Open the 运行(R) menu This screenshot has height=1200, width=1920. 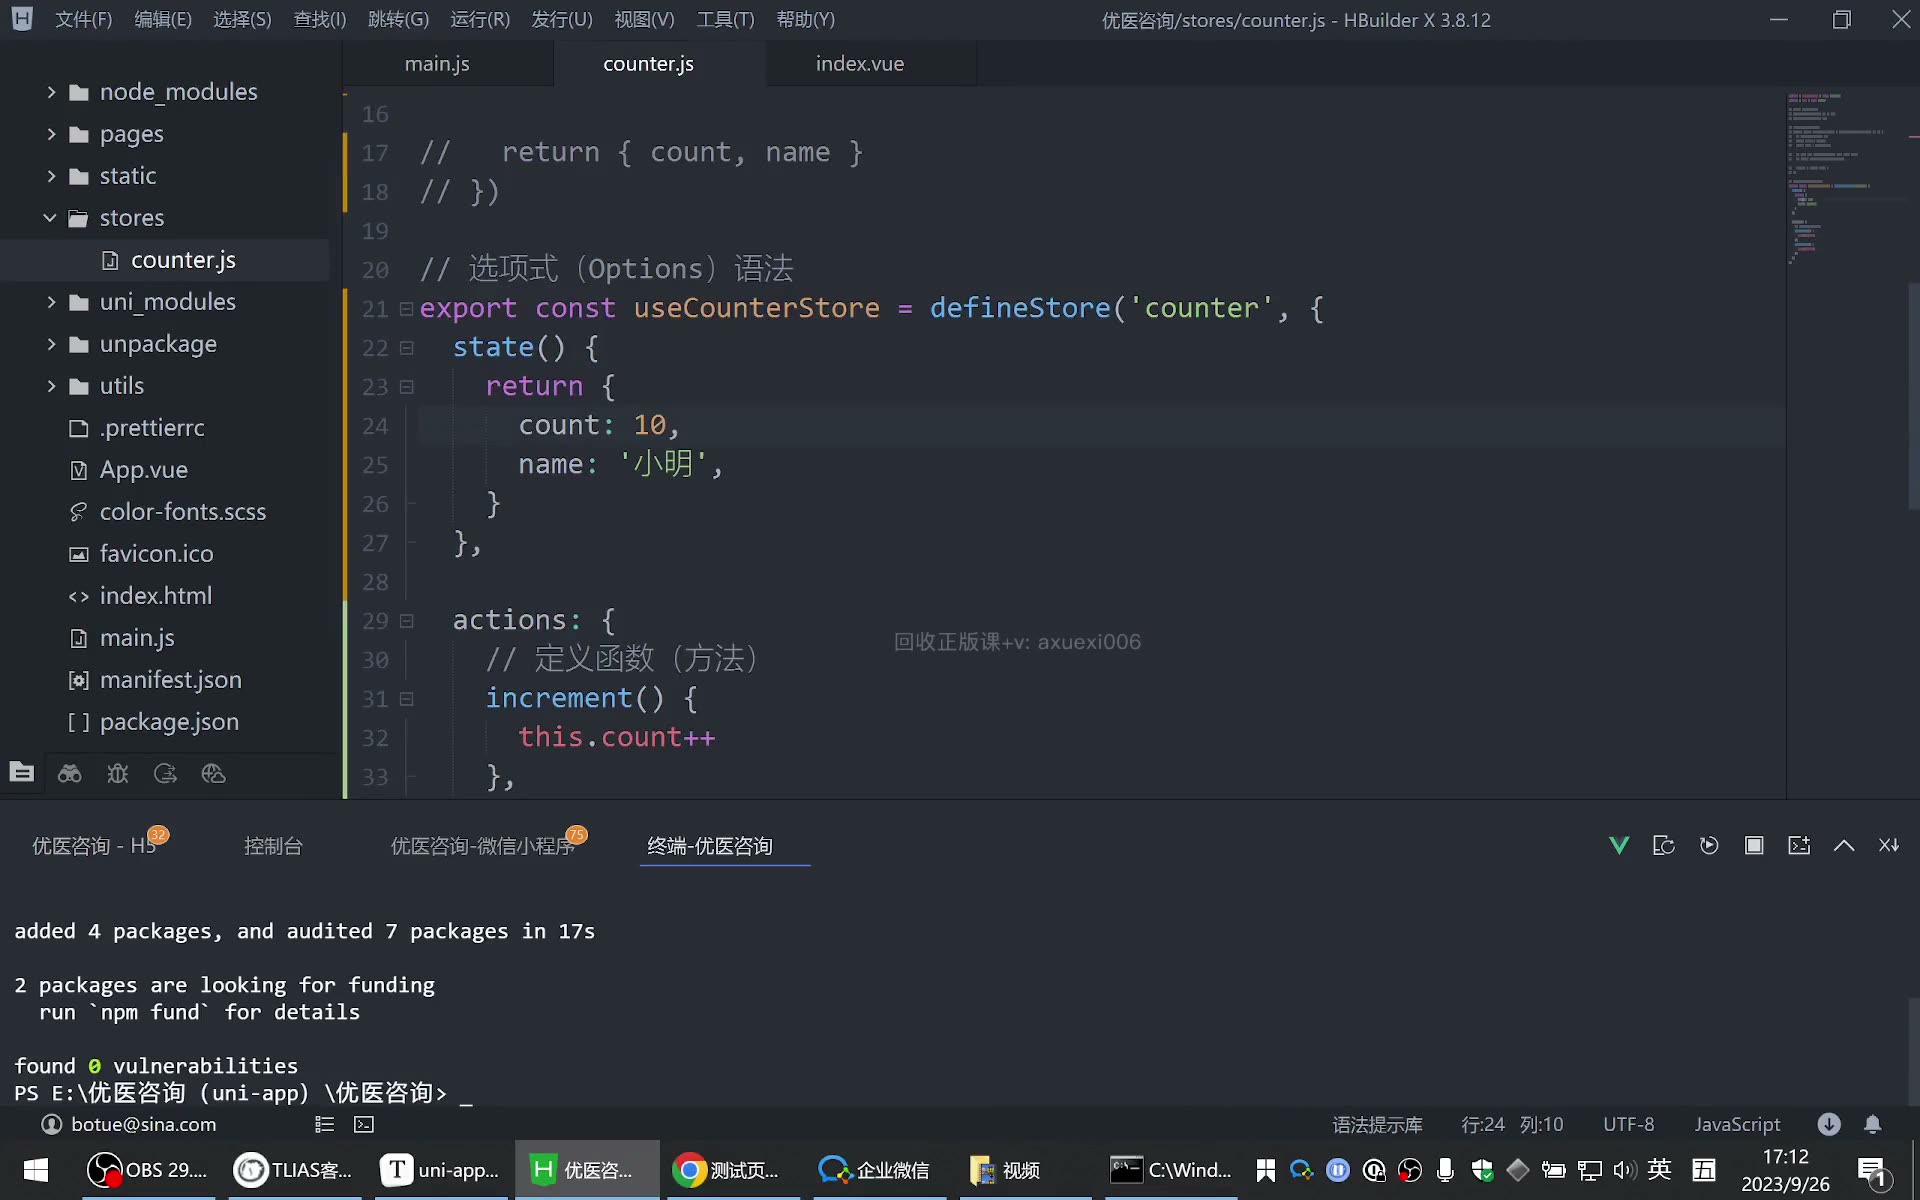[x=480, y=20]
